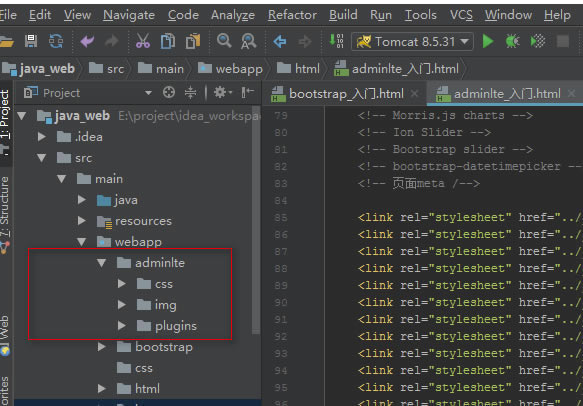Image resolution: width=583 pixels, height=406 pixels.
Task: Toggle the 1: Project tool window
Action: (x=5, y=118)
